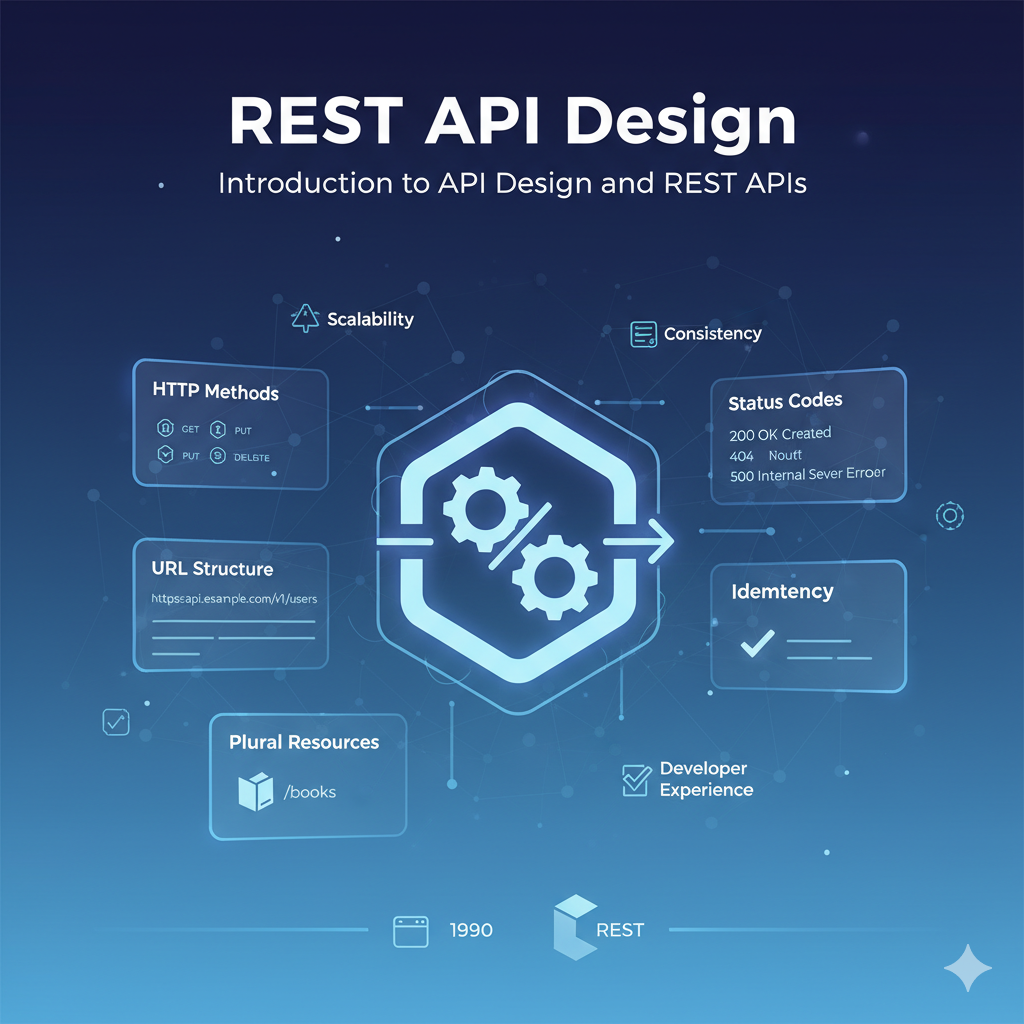Toggle the Developer Experience checkbox

click(637, 780)
